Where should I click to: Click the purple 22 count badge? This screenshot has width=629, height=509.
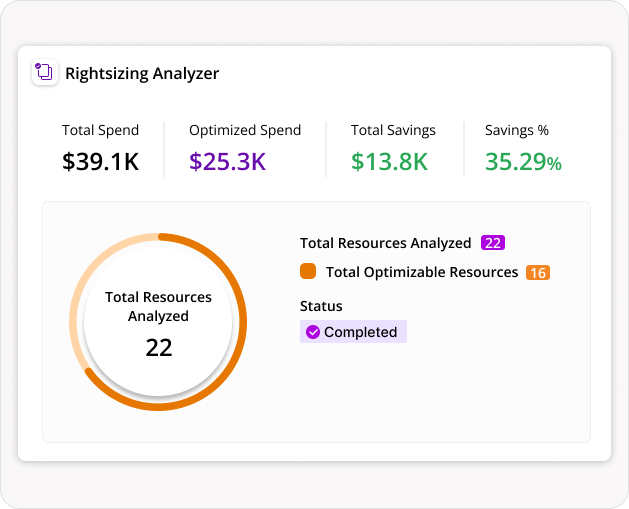493,243
